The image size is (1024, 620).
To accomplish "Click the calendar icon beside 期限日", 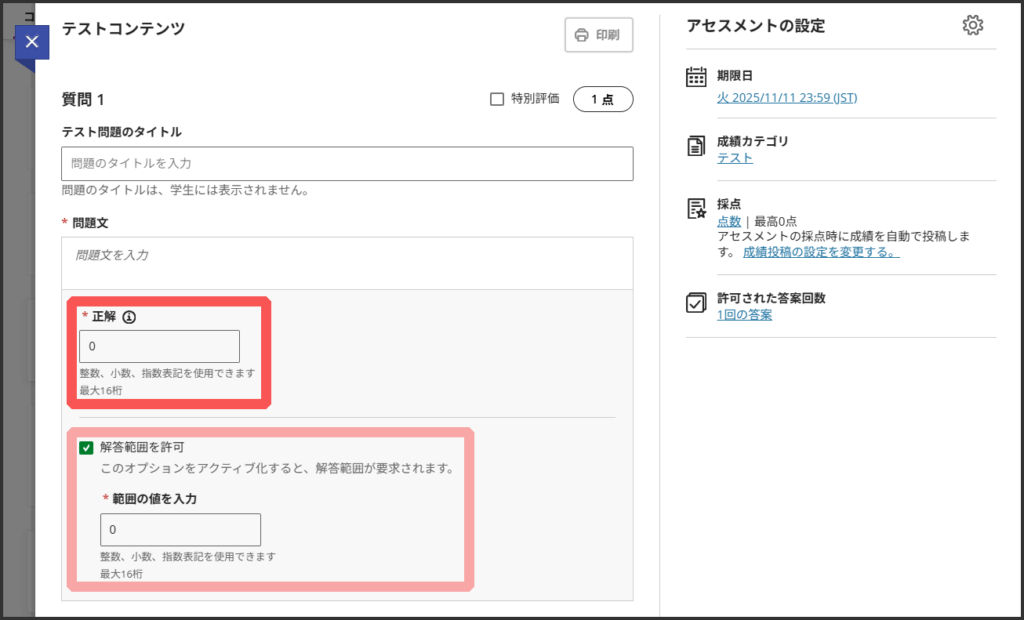I will click(696, 77).
